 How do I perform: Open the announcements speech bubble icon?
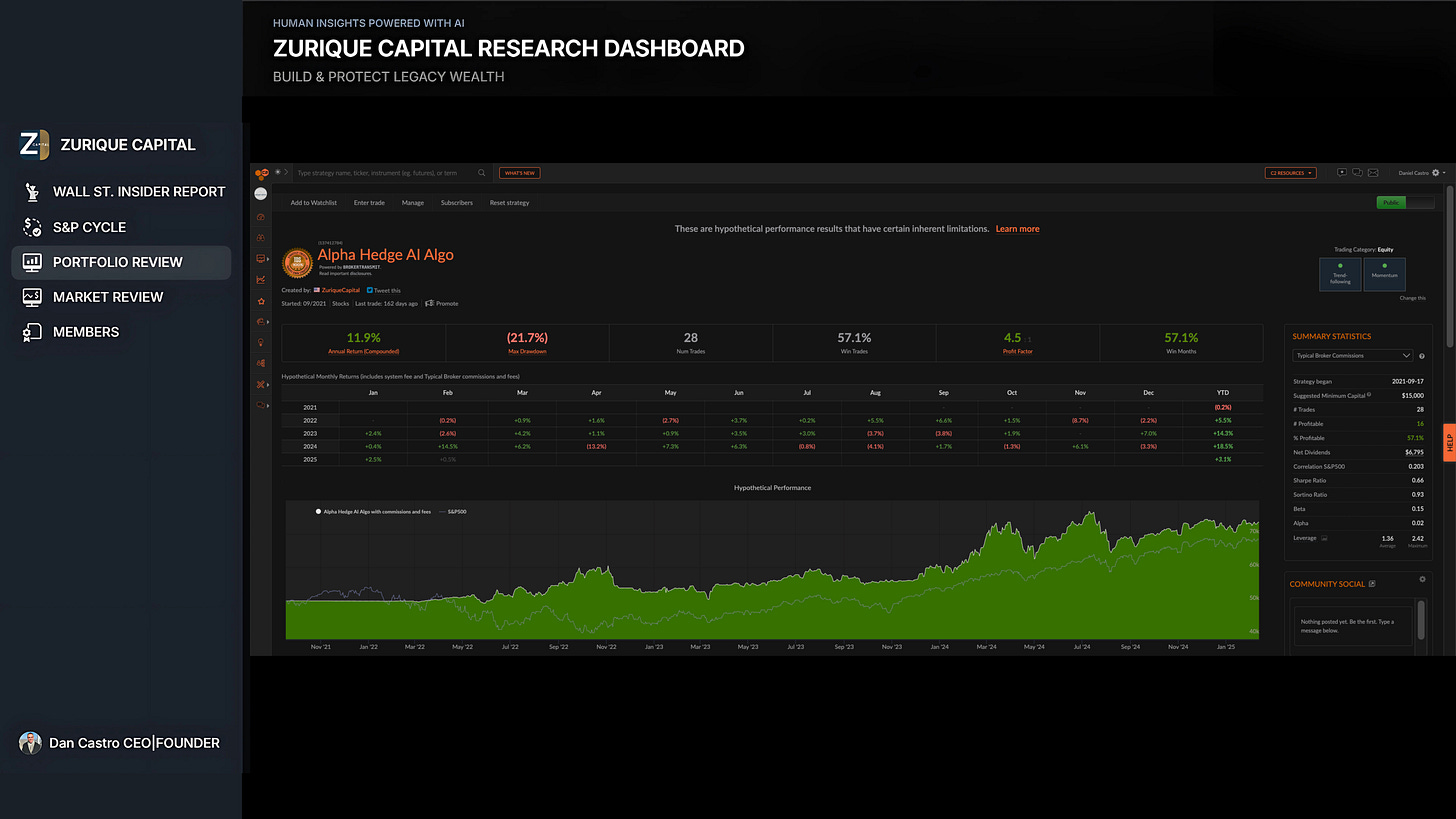[1342, 173]
